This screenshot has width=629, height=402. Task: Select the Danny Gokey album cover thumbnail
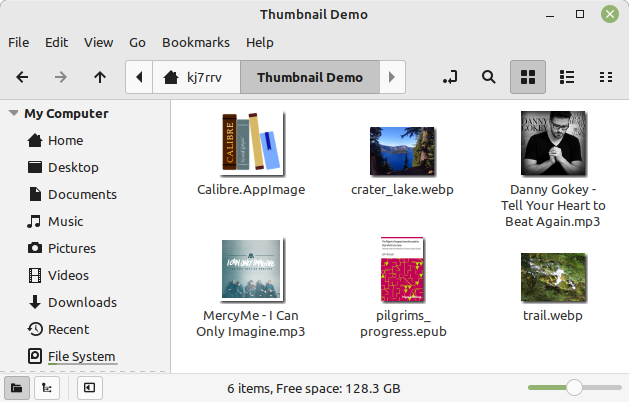553,144
